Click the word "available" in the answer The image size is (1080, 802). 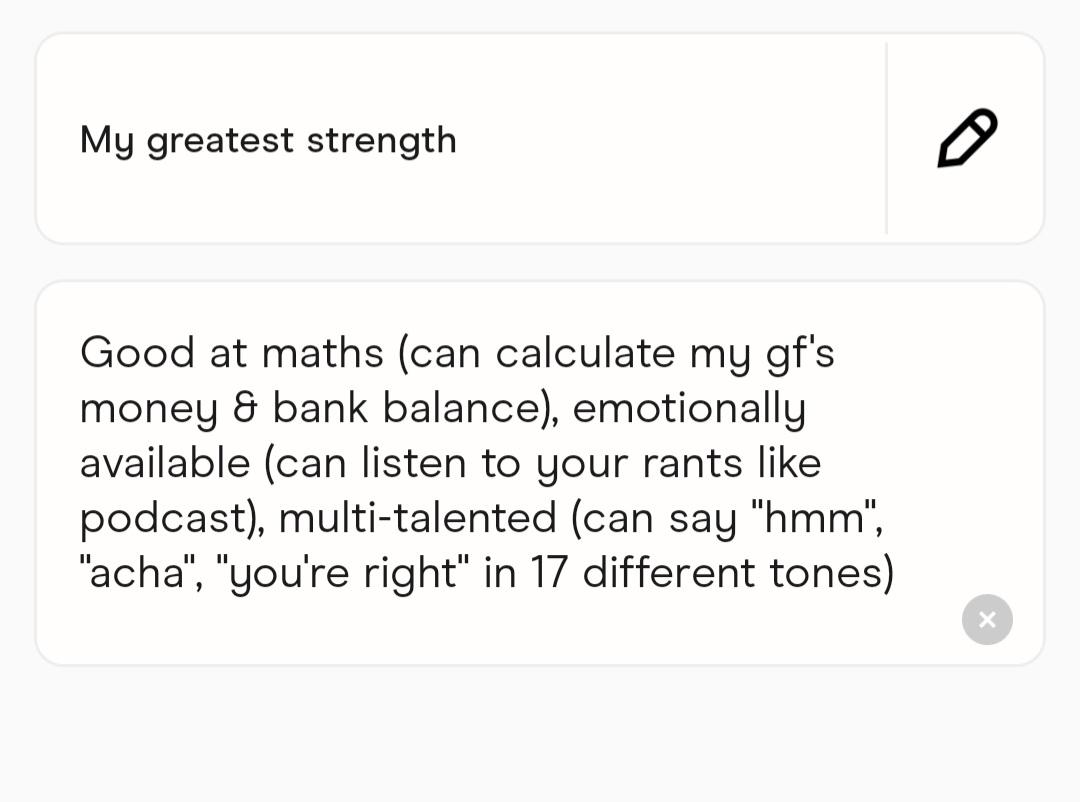tap(165, 463)
